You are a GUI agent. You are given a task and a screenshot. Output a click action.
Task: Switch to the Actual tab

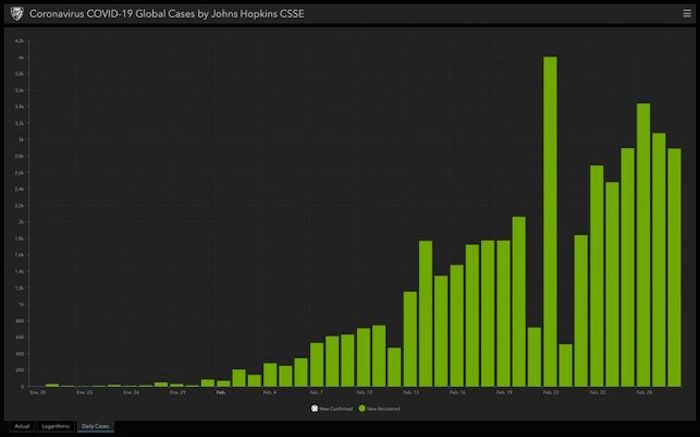pyautogui.click(x=22, y=426)
